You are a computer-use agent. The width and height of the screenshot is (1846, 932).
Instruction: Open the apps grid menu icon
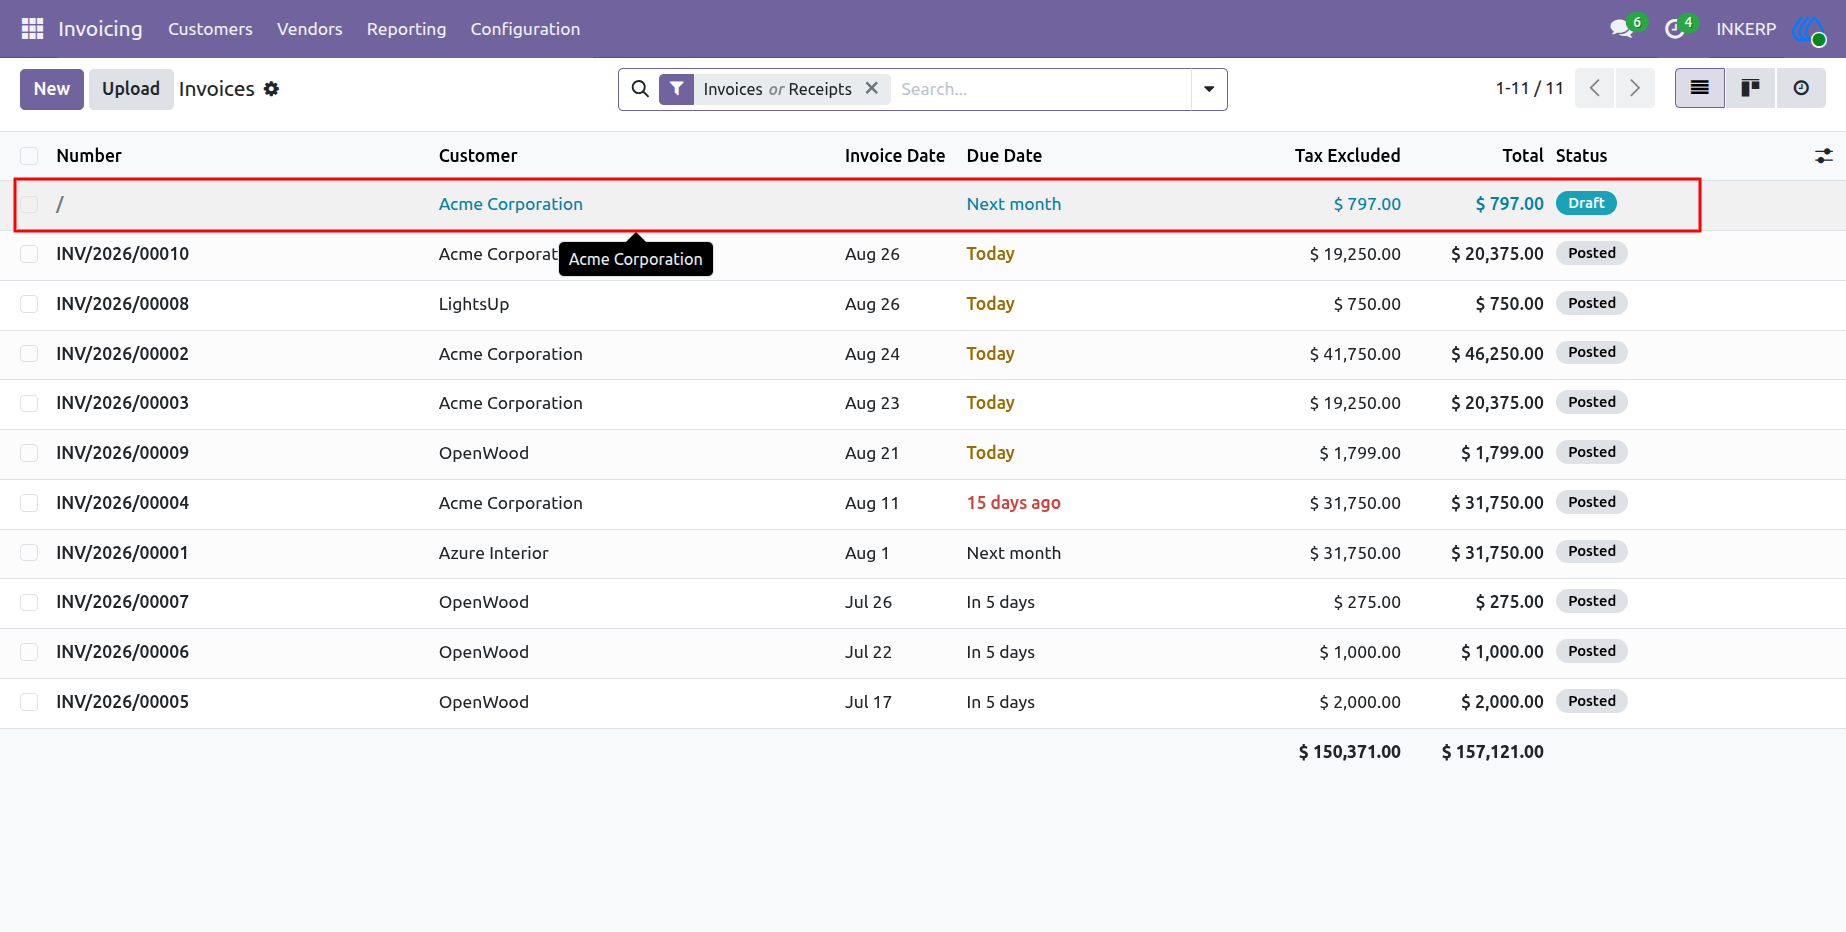point(32,29)
